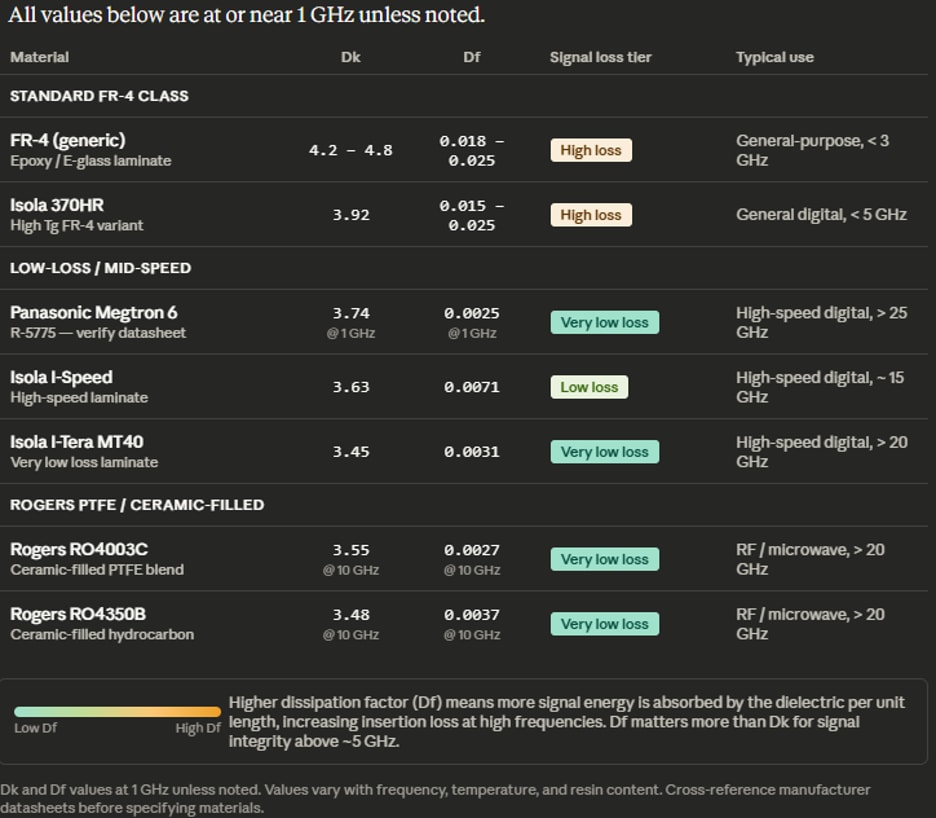
Task: Click the Rogers RO4350B material name
Action: tap(78, 614)
